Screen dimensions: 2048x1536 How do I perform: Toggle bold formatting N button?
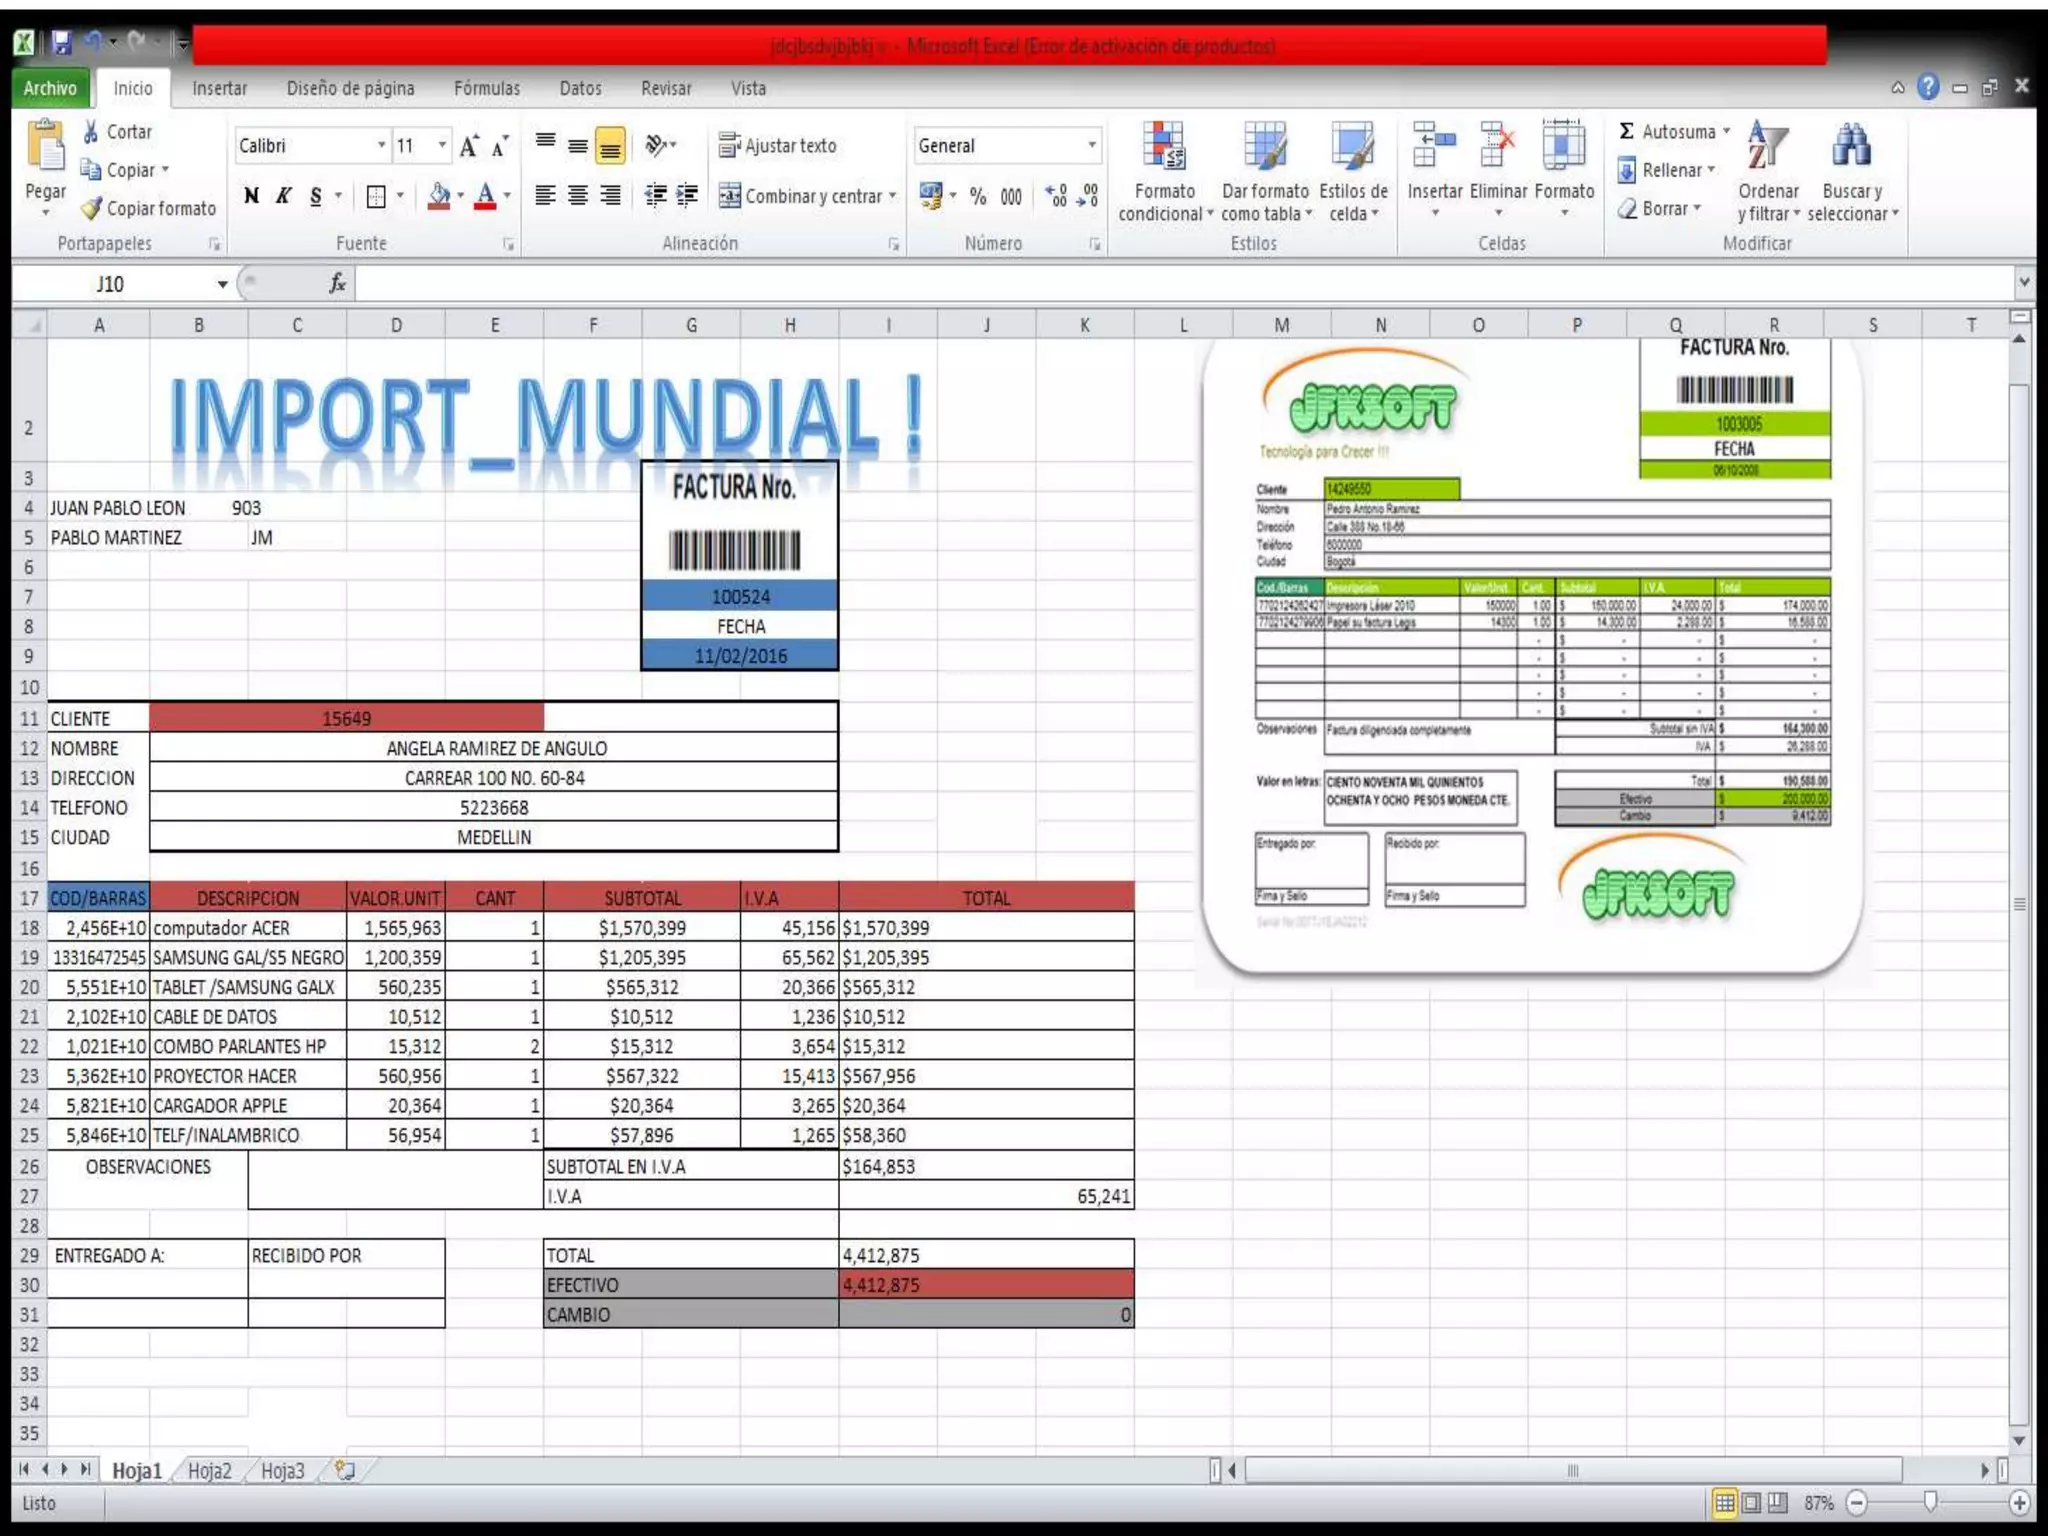pyautogui.click(x=252, y=196)
